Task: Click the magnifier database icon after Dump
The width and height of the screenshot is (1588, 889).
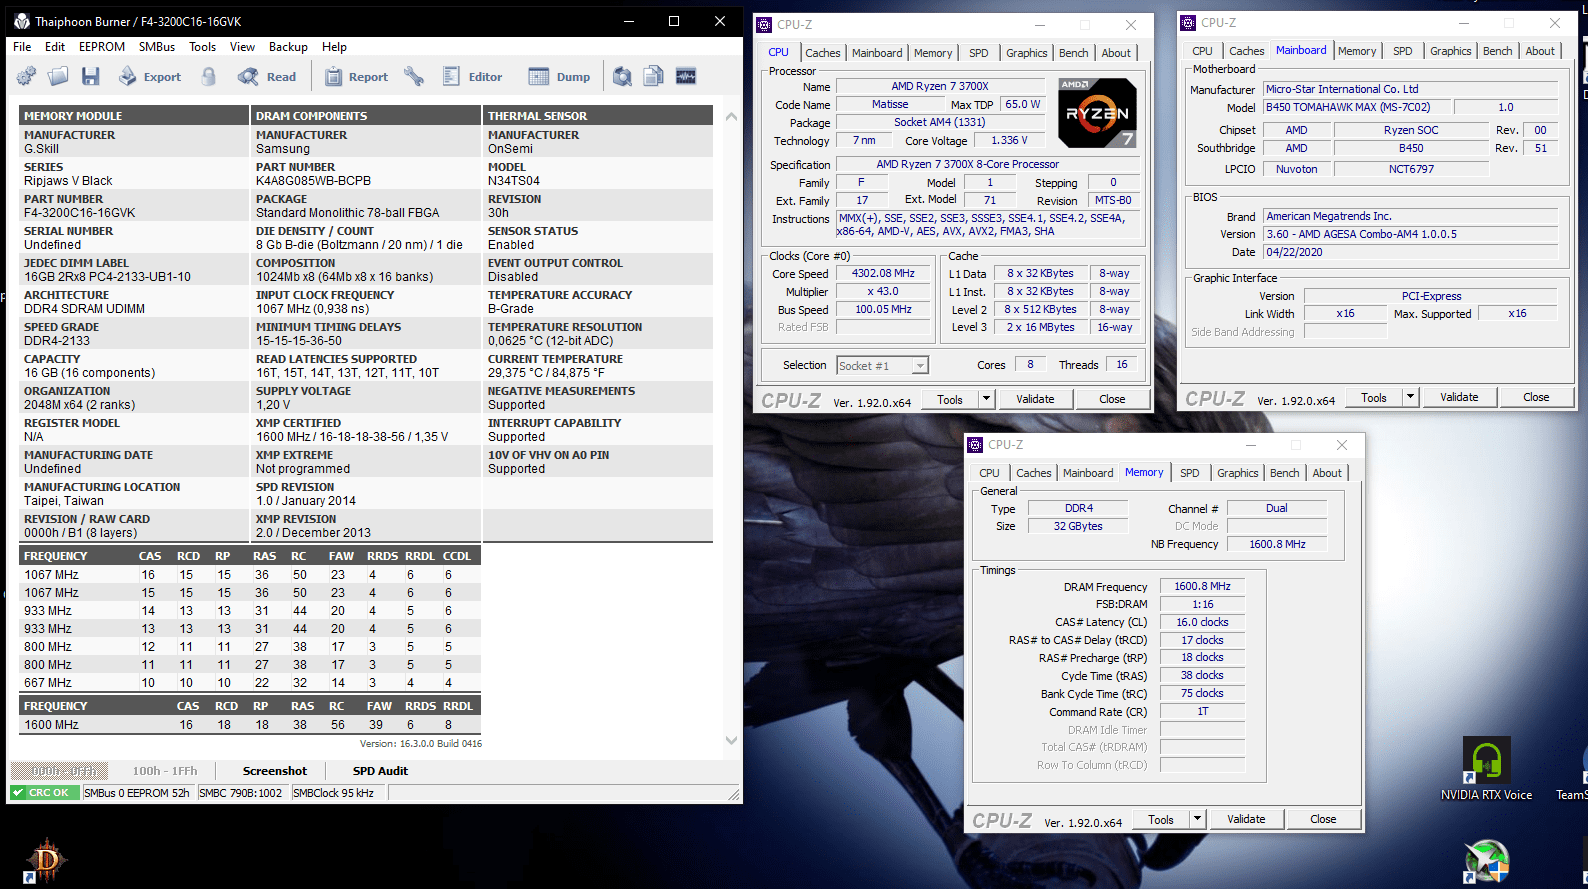Action: [622, 76]
